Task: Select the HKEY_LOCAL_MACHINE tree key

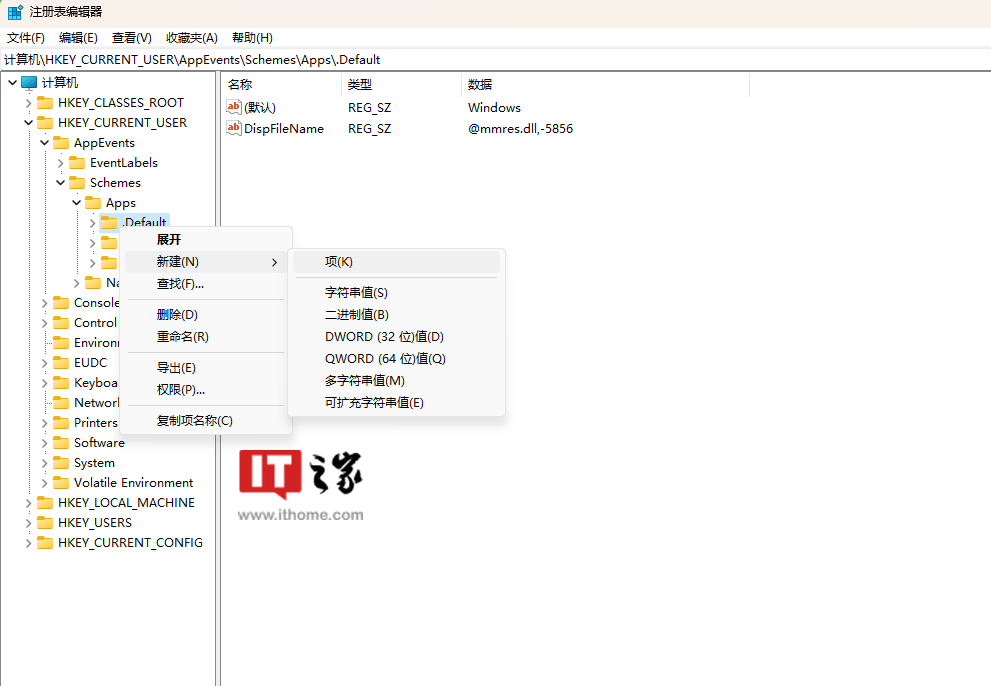Action: [x=126, y=503]
